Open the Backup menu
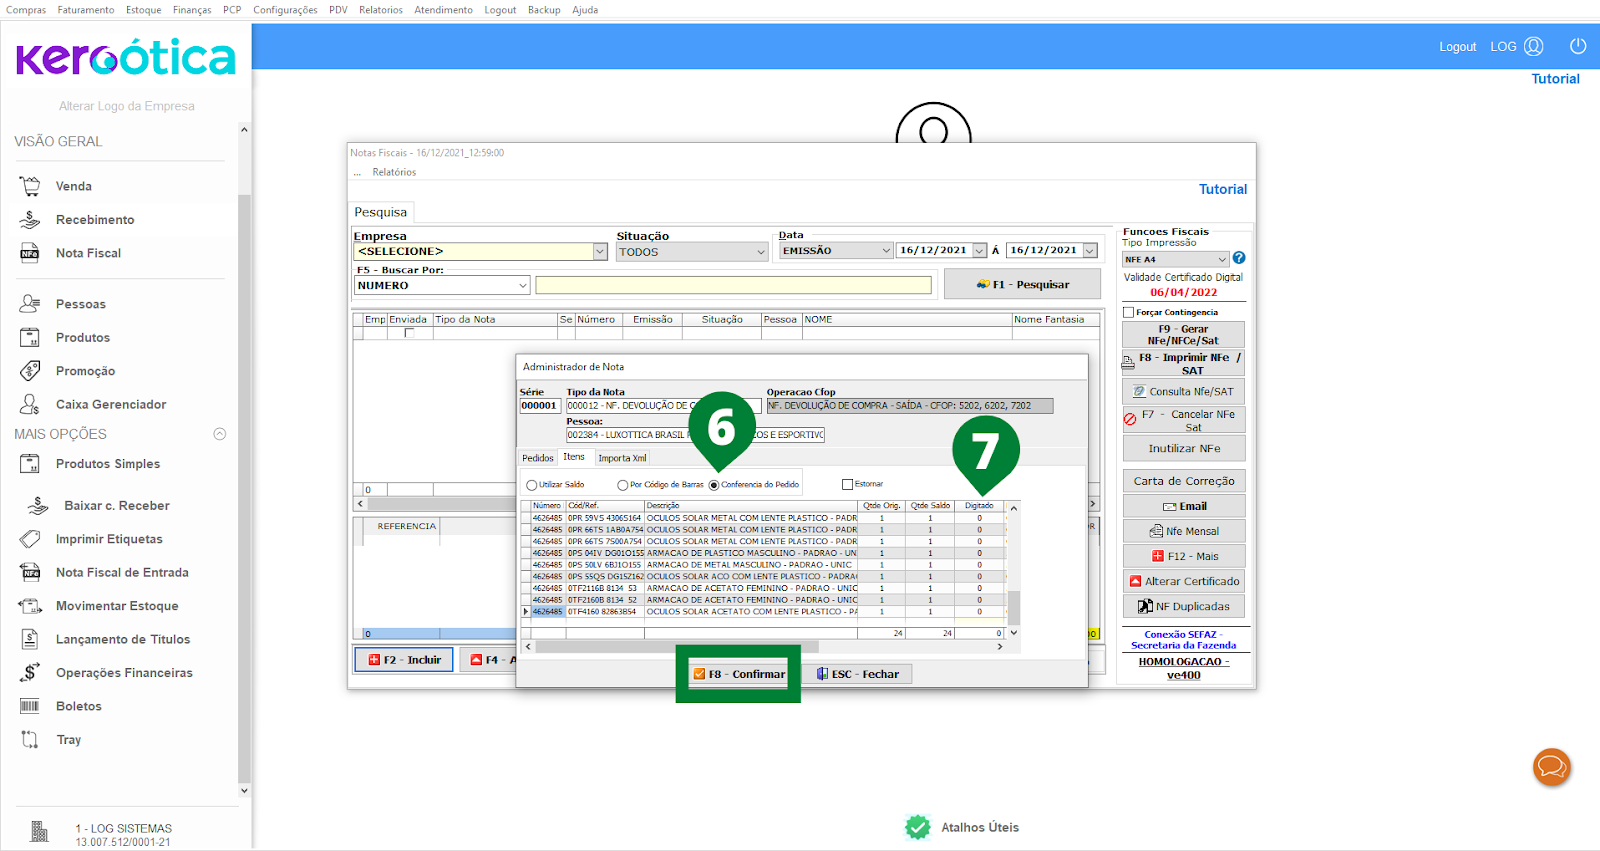1600x851 pixels. coord(544,10)
